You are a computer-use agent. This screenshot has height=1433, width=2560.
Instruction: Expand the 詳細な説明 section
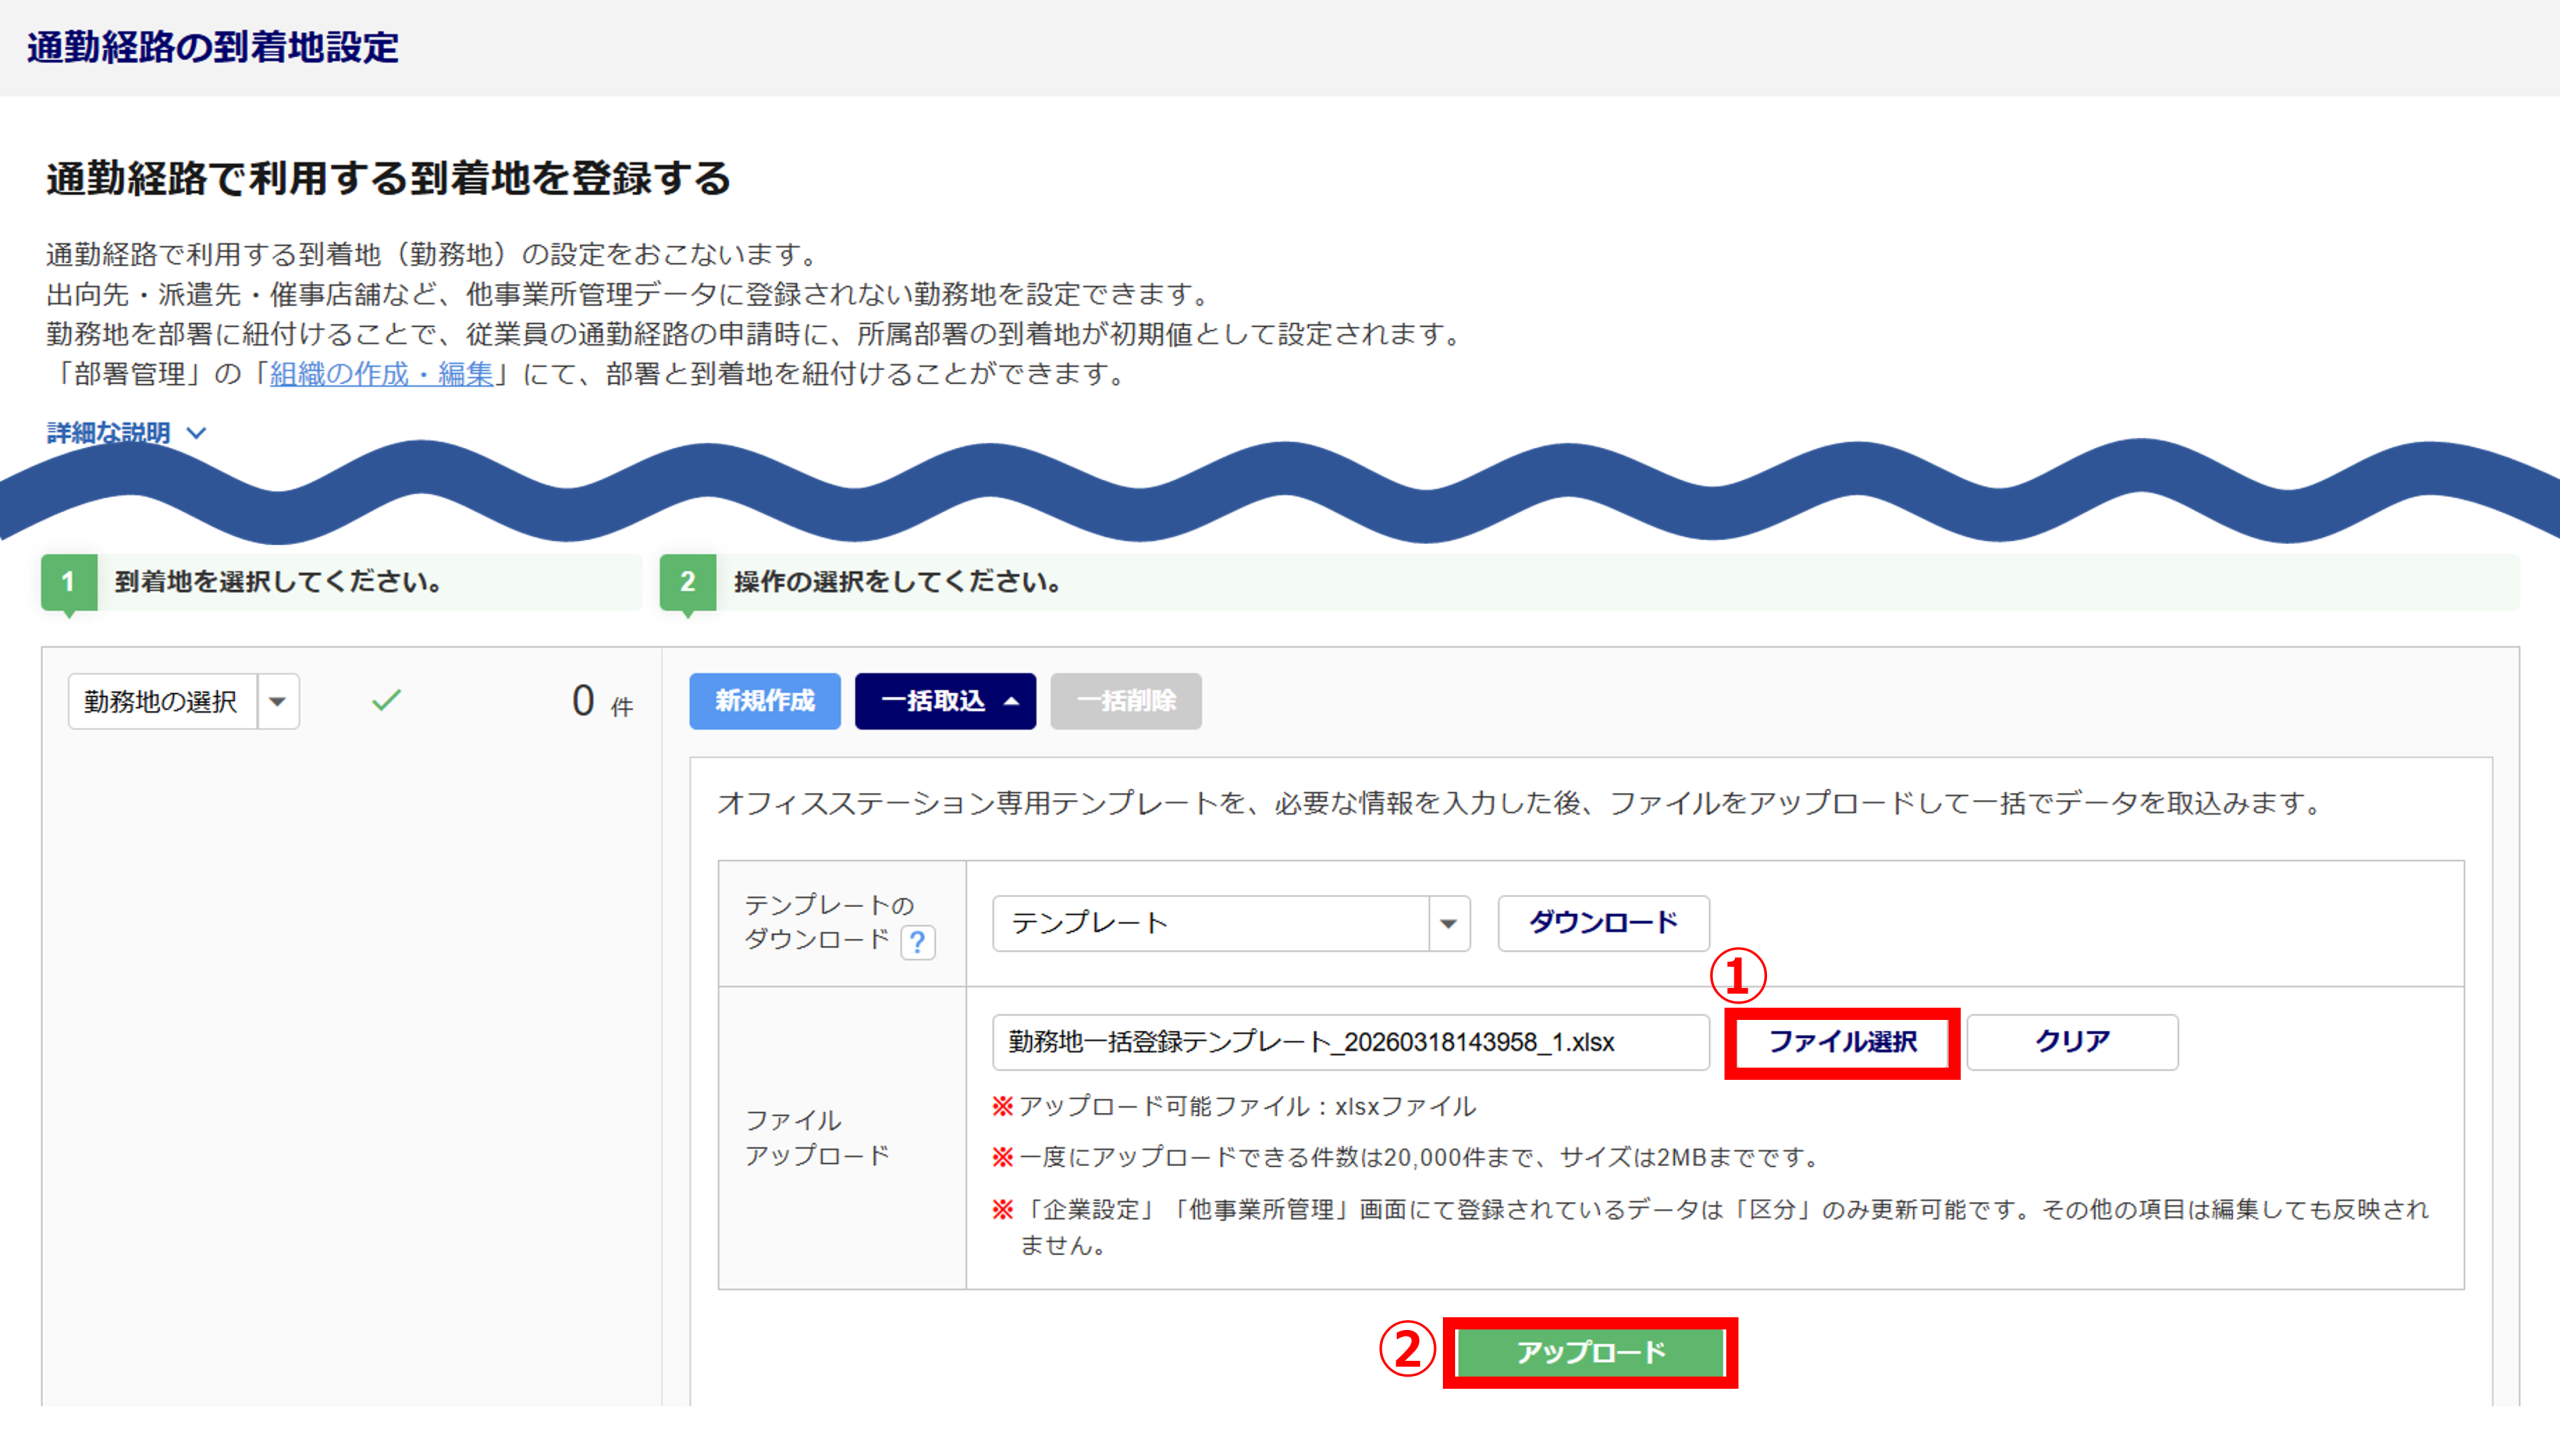[109, 433]
